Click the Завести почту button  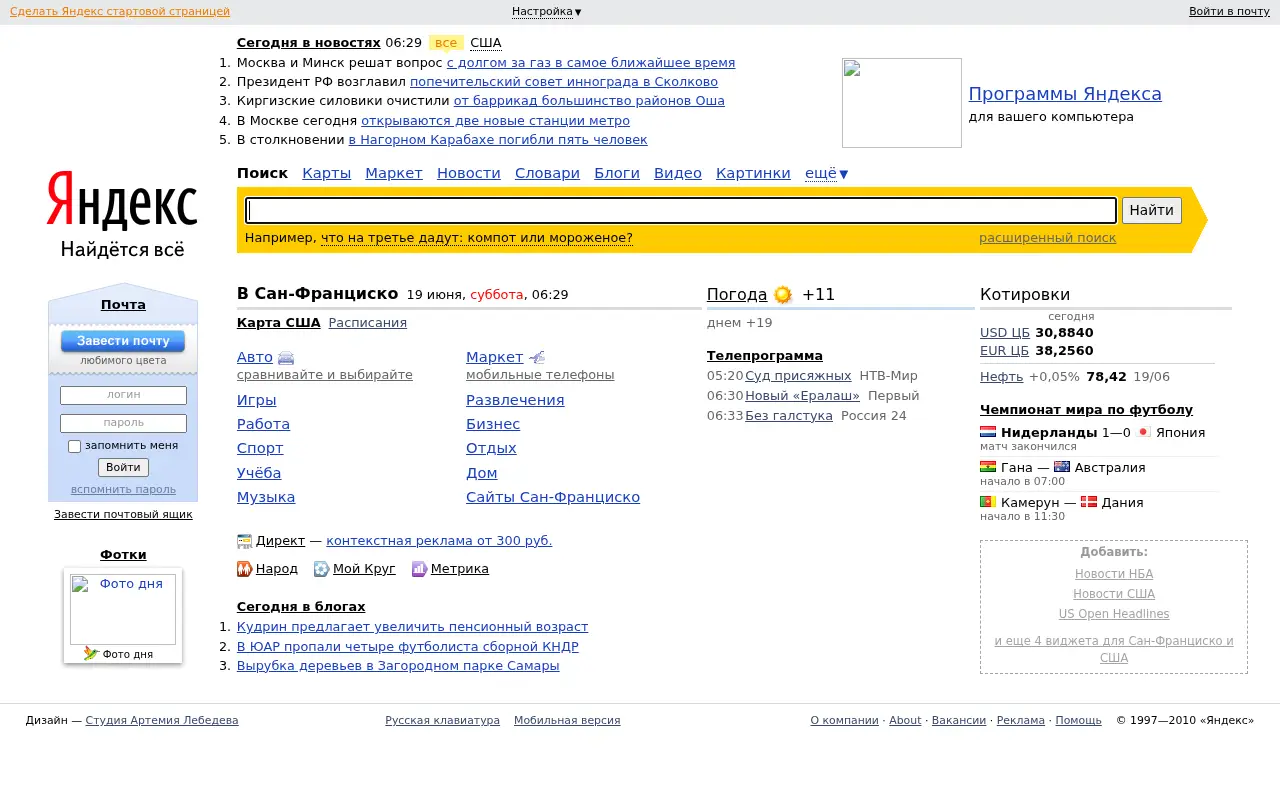[x=123, y=341]
